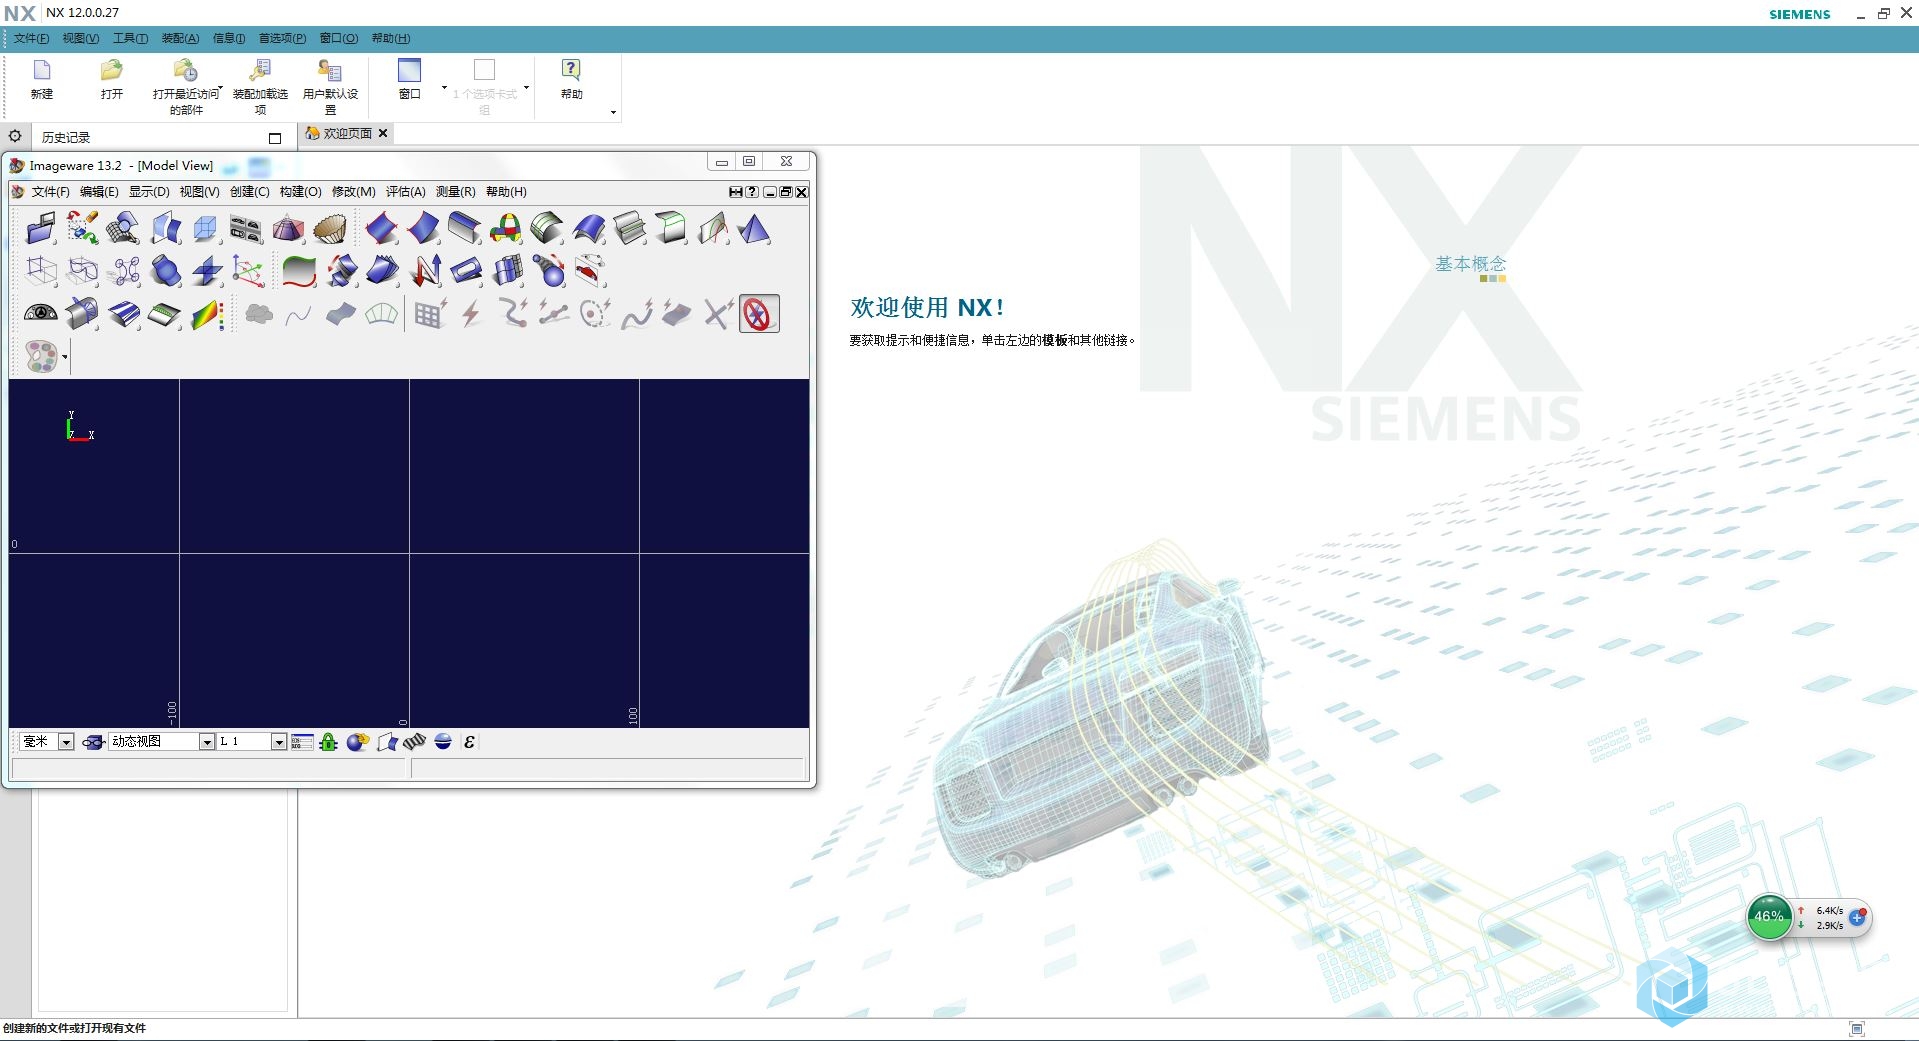Open 修改(M) menu in Imageware
Image resolution: width=1919 pixels, height=1041 pixels.
pyautogui.click(x=353, y=192)
